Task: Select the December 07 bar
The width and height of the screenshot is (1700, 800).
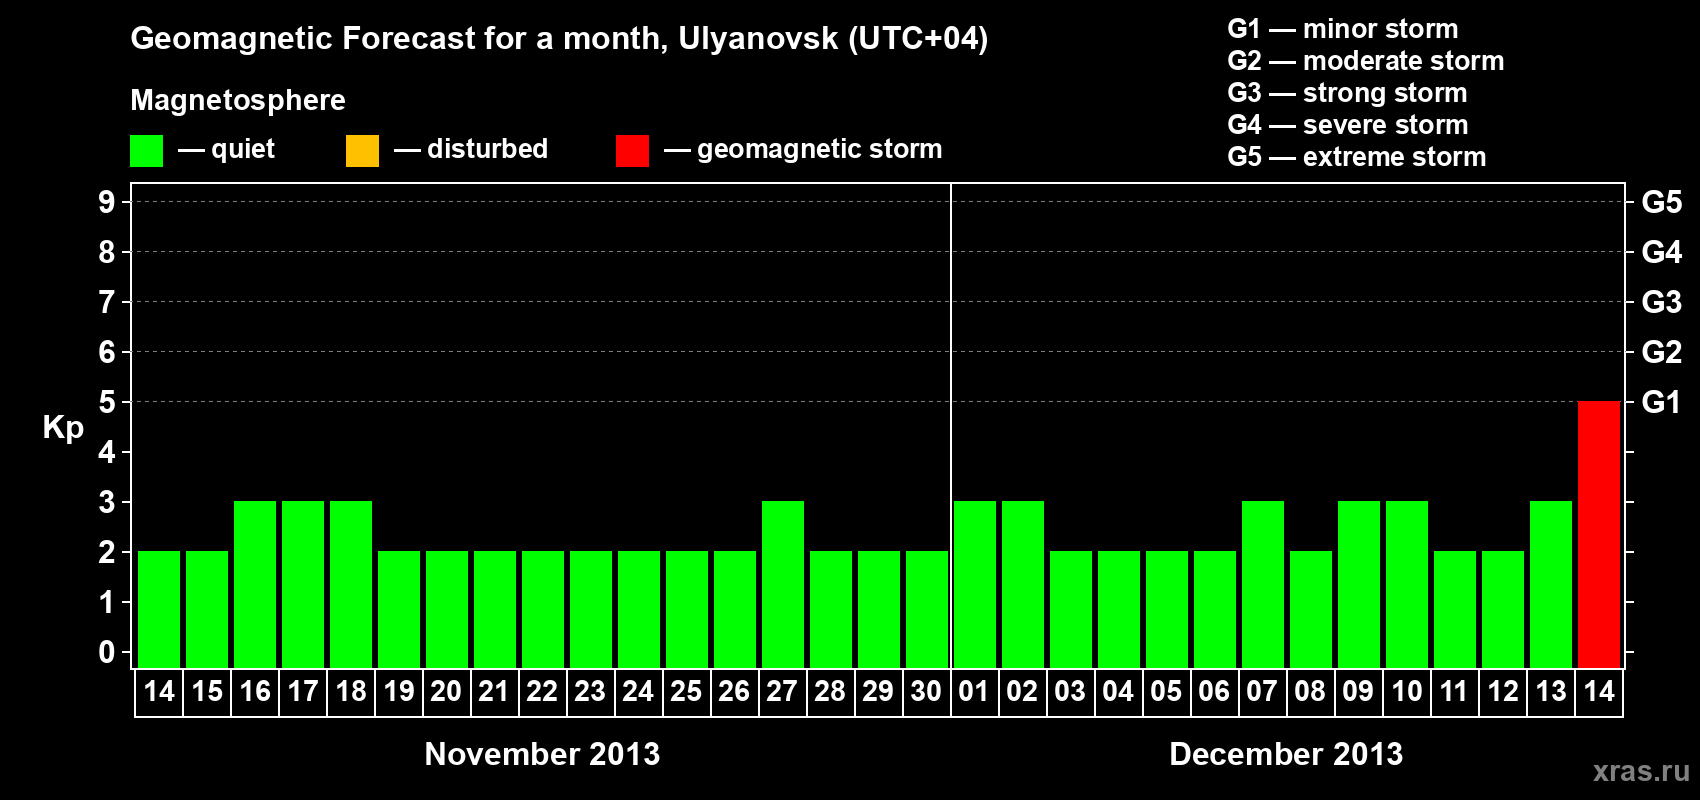Action: pyautogui.click(x=1263, y=584)
